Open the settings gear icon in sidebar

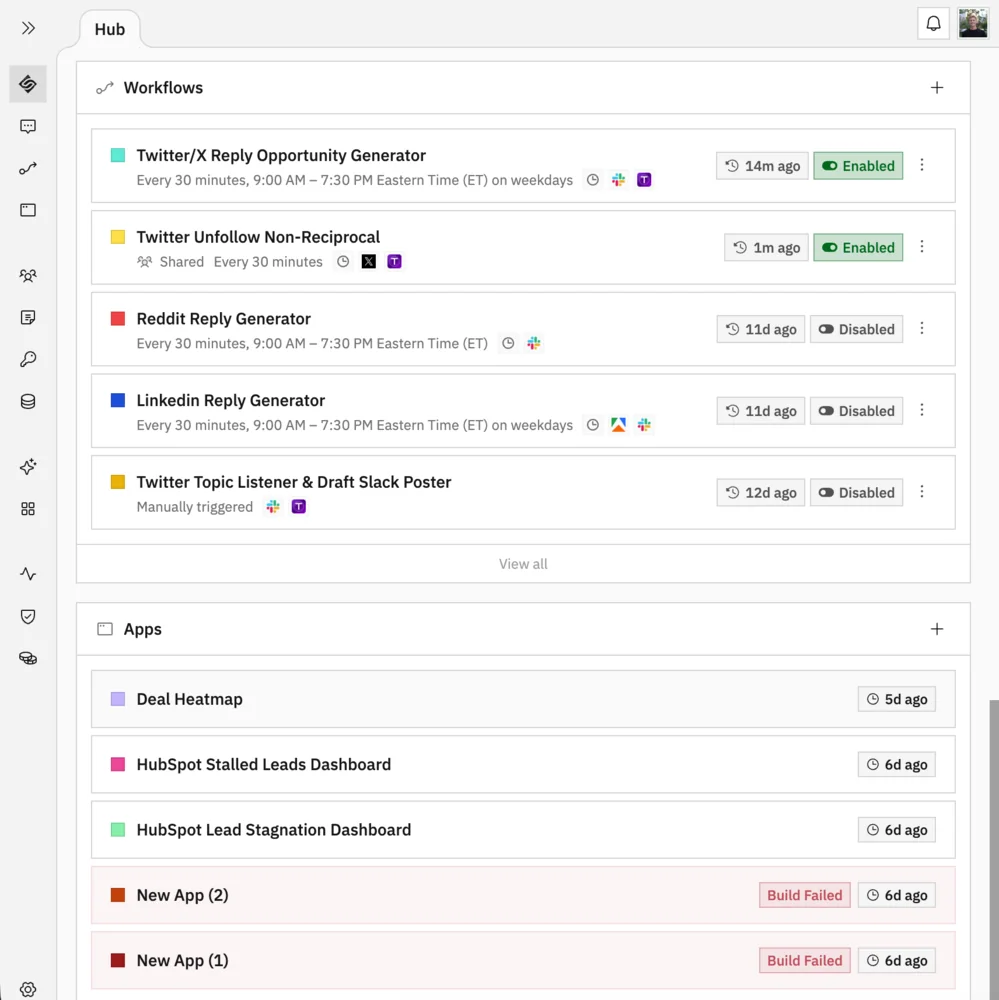pos(28,989)
